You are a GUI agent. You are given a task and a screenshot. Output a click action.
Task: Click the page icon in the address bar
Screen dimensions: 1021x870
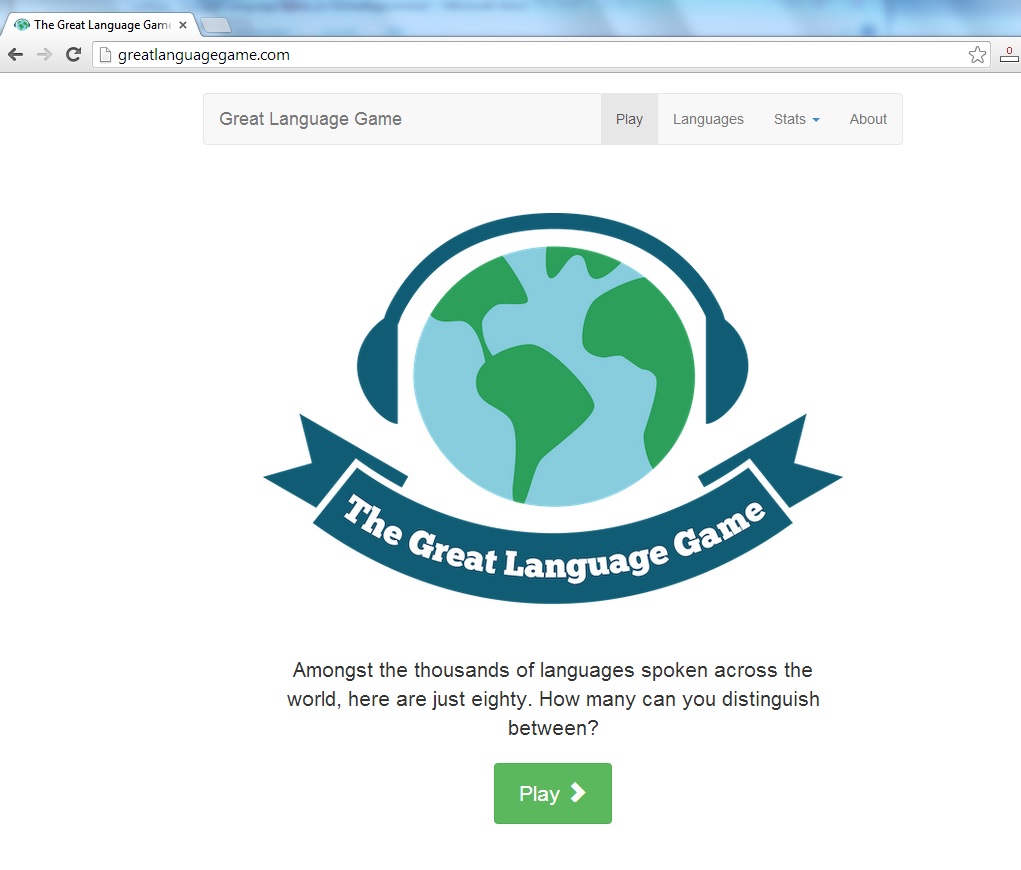[x=105, y=55]
